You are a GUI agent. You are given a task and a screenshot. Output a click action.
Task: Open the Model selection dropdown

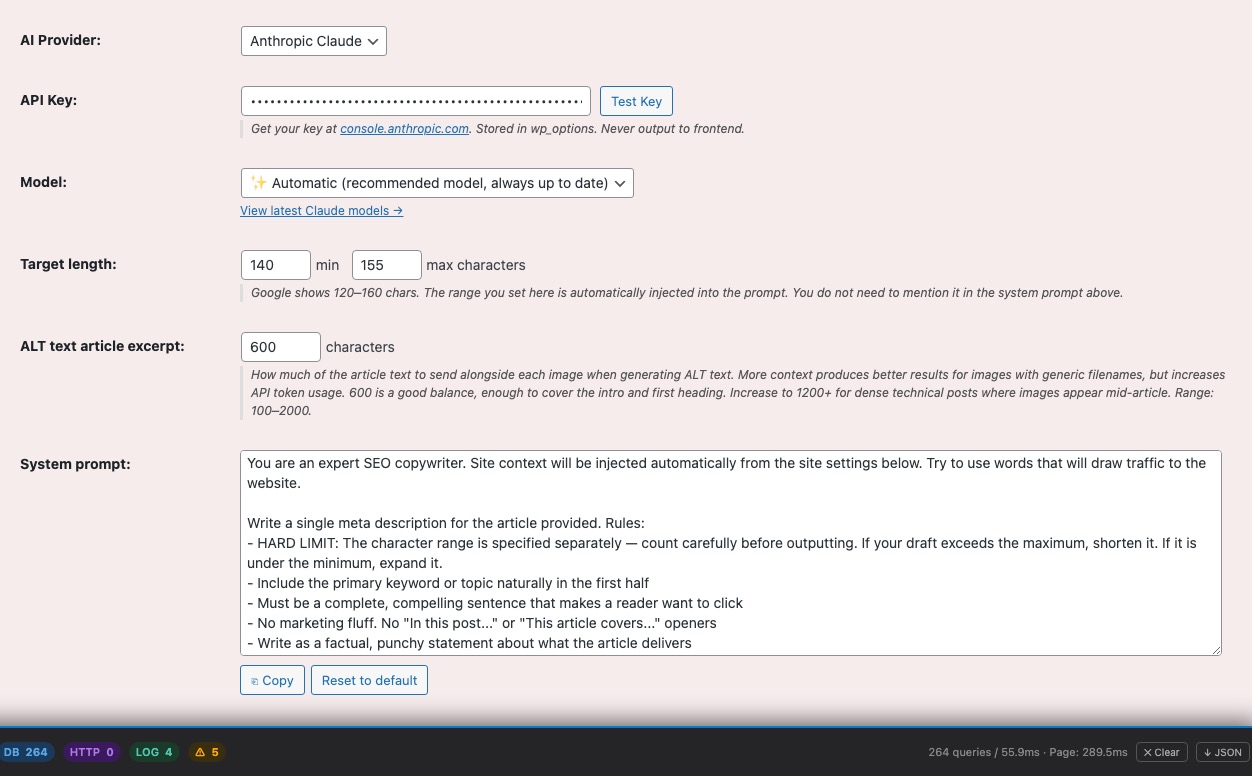click(x=437, y=183)
